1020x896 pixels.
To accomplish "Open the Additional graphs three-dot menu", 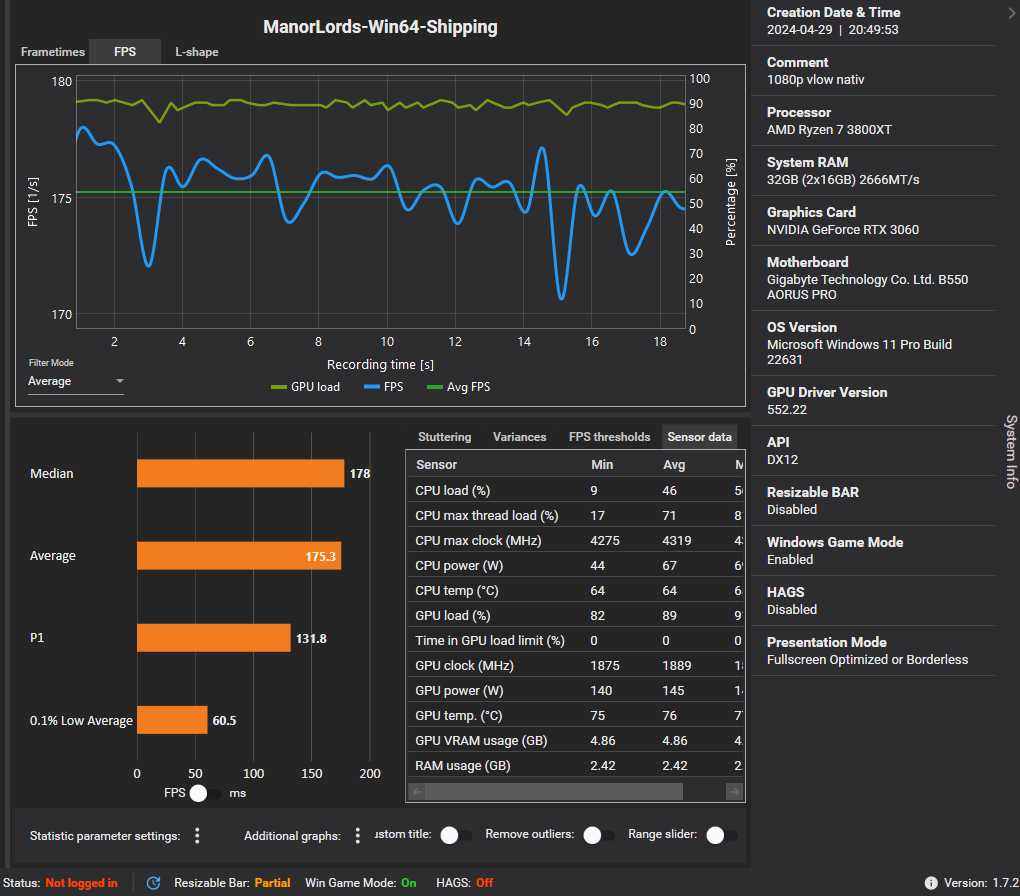I will point(358,835).
